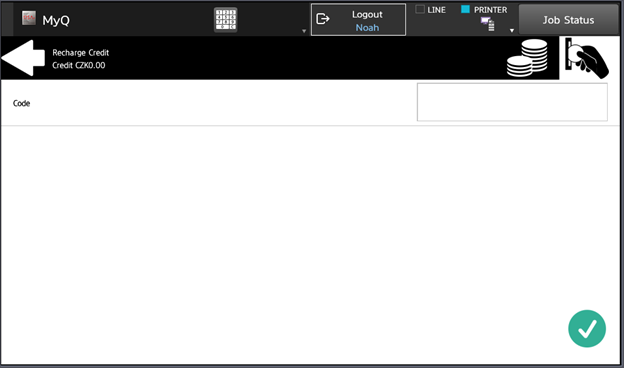
Task: Click the MyQ application logo
Action: [29, 18]
